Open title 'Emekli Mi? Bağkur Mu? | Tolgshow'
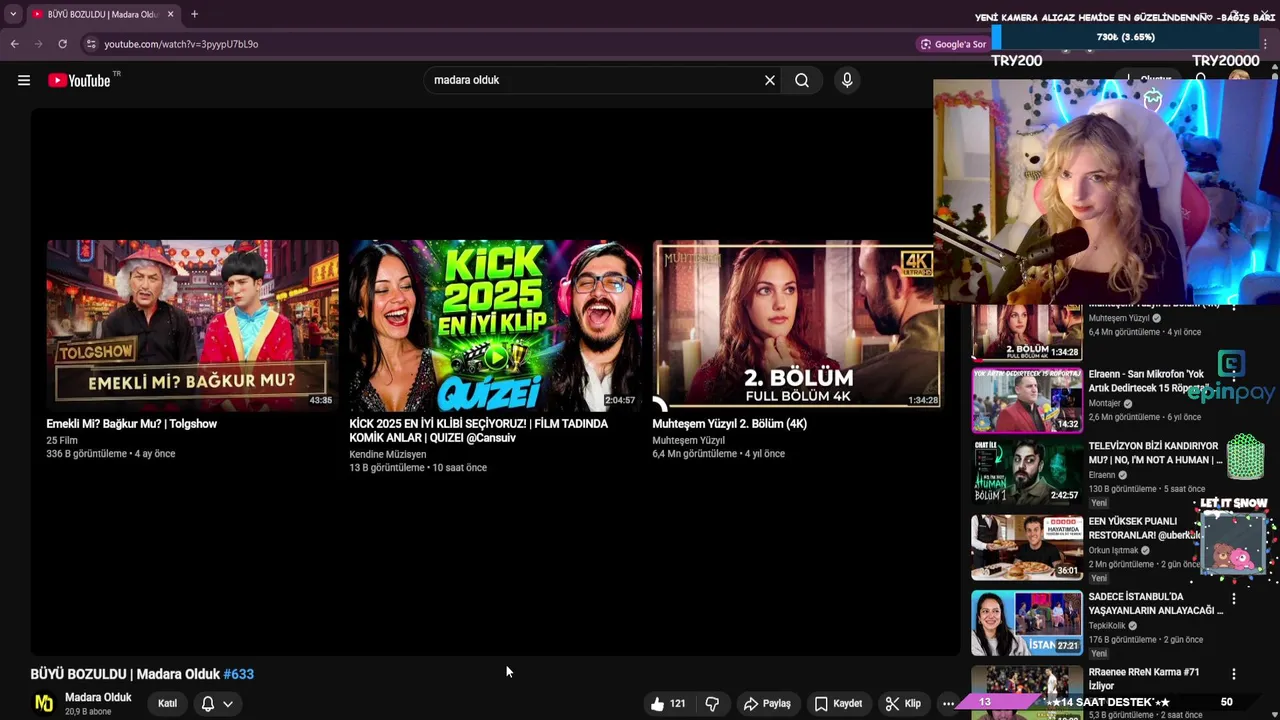Image resolution: width=1280 pixels, height=720 pixels. coord(131,424)
